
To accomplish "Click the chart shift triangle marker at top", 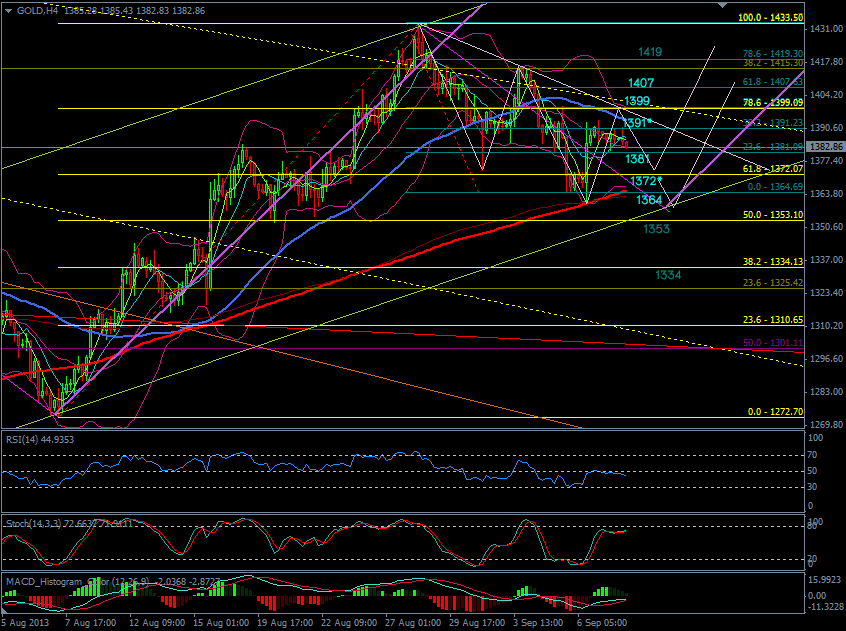I will click(x=722, y=5).
